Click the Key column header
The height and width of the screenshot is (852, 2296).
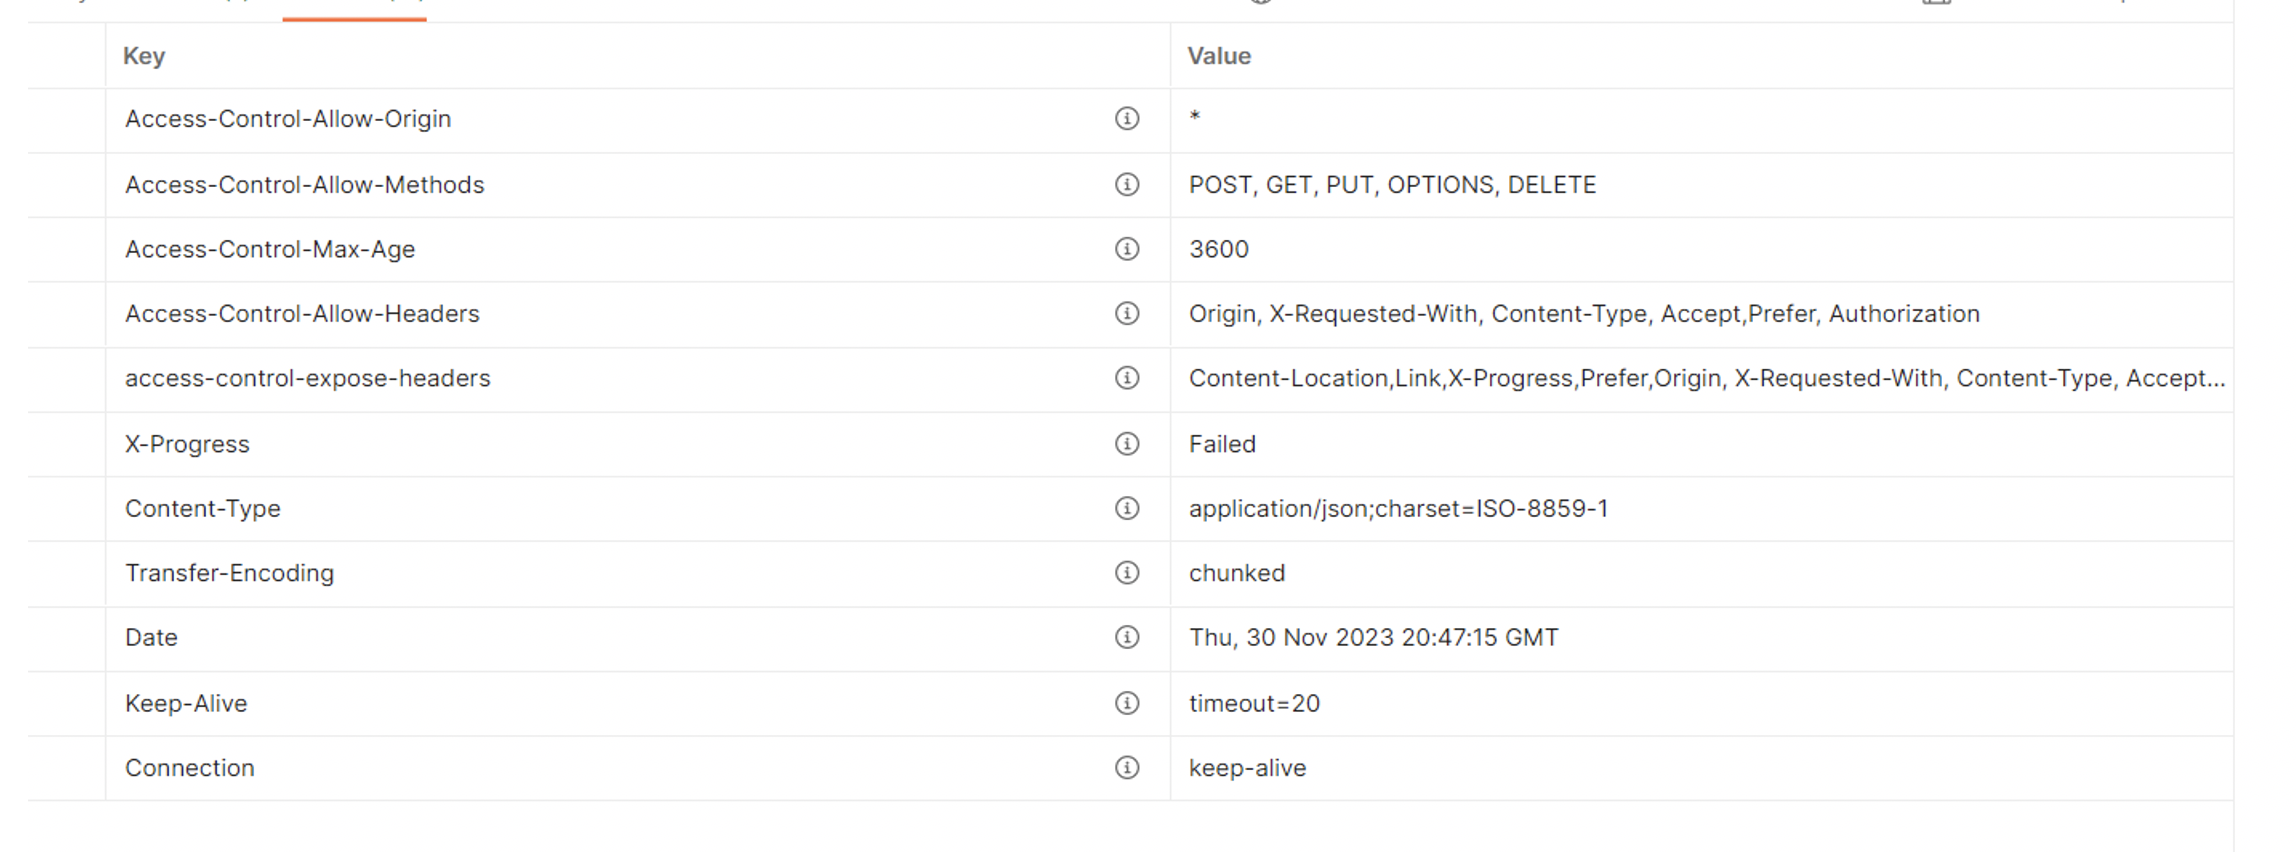point(144,56)
